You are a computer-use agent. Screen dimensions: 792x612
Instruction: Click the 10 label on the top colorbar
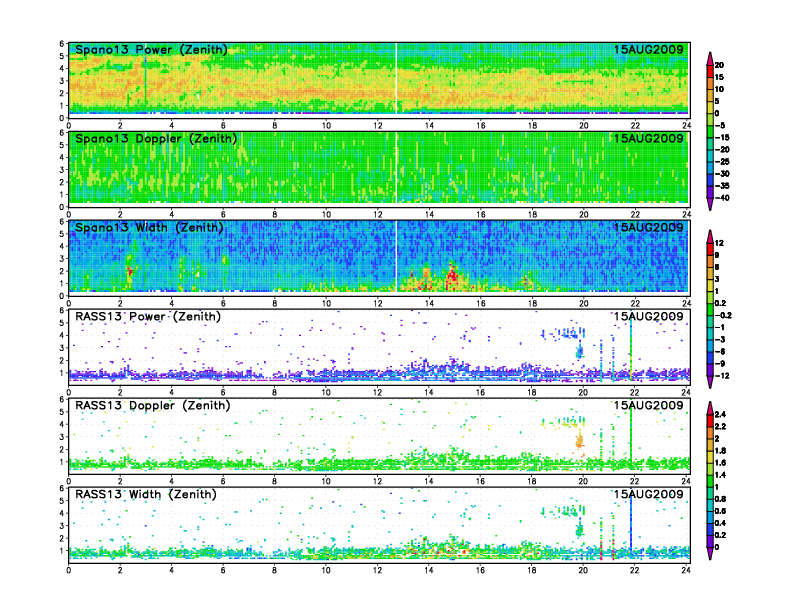click(719, 89)
